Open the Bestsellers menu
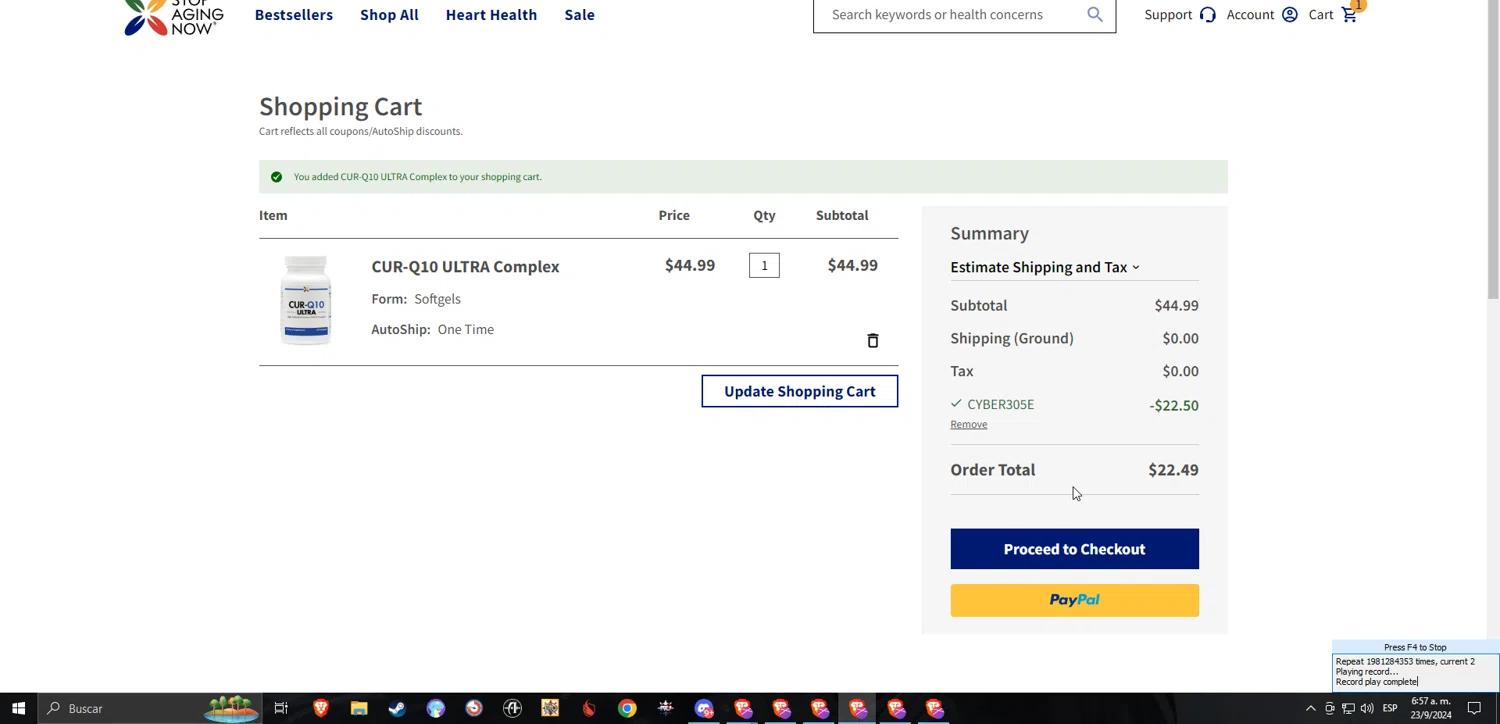 pos(293,15)
